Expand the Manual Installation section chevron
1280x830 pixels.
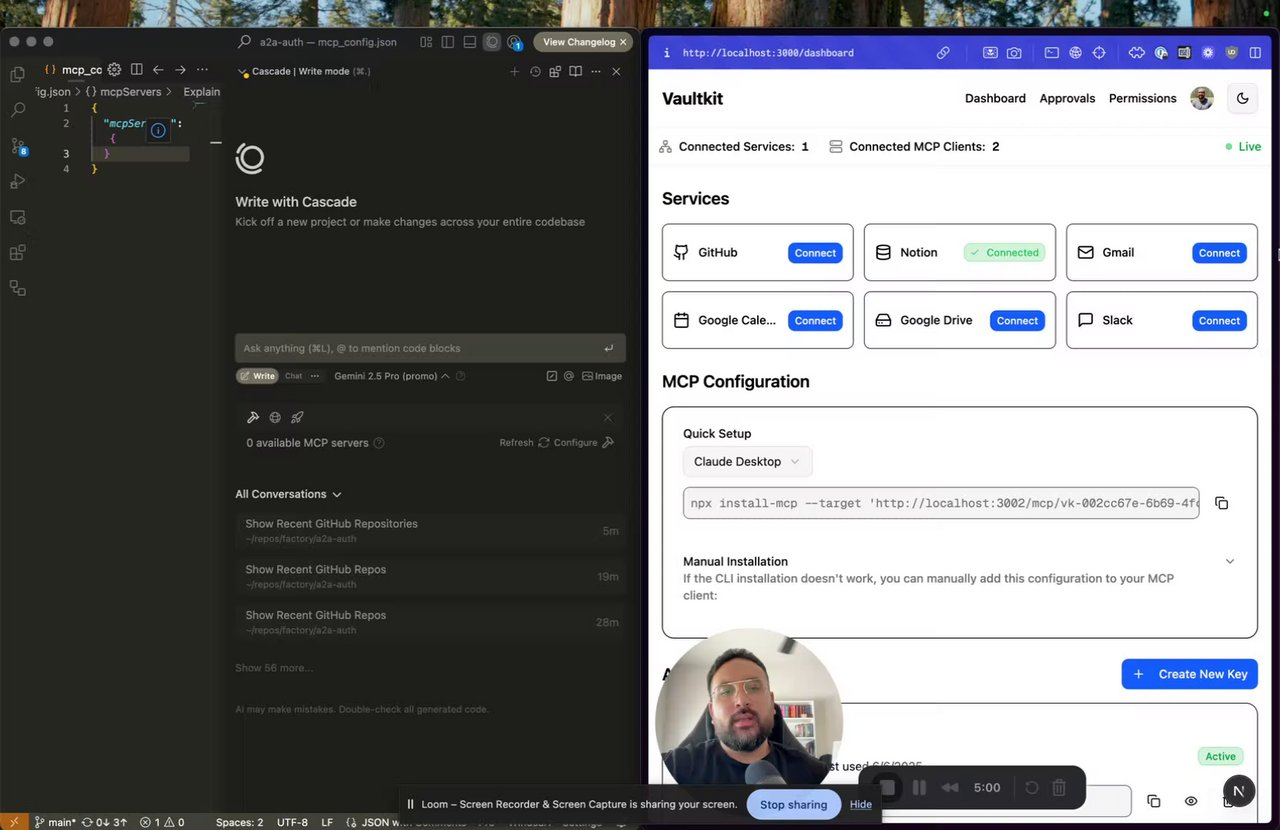[1230, 561]
